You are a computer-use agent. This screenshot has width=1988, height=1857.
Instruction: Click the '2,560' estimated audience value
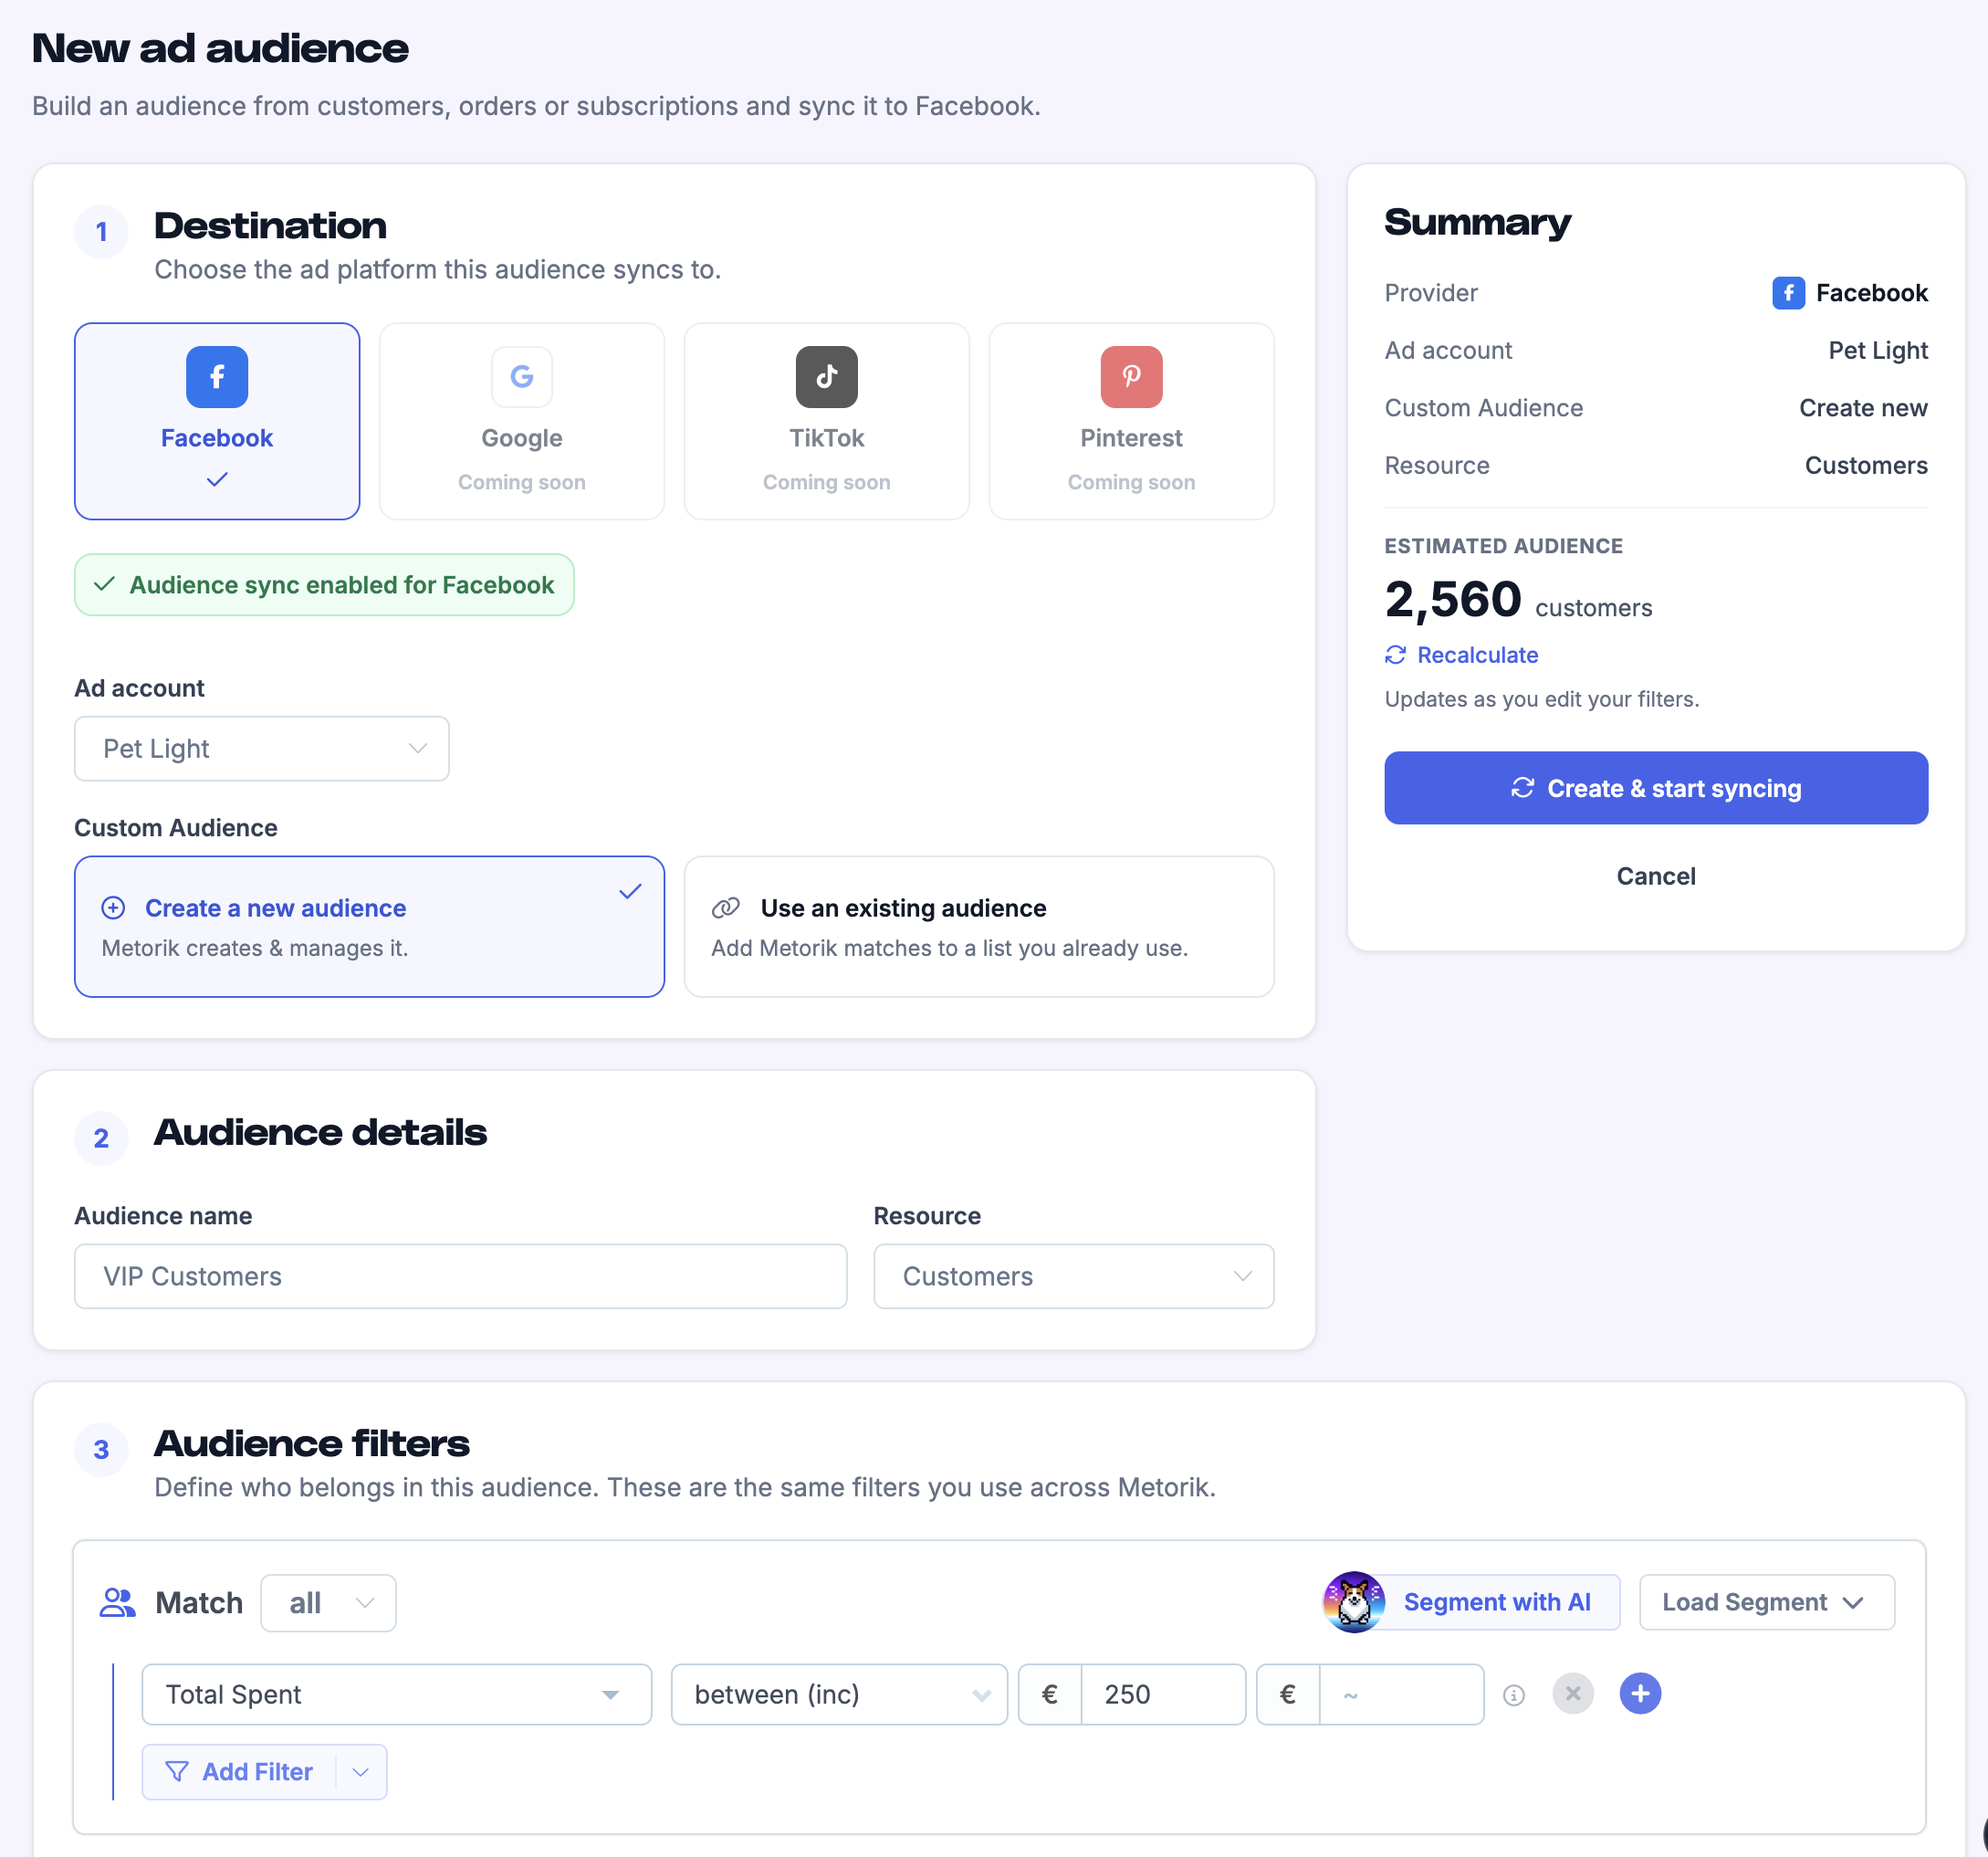(1454, 601)
